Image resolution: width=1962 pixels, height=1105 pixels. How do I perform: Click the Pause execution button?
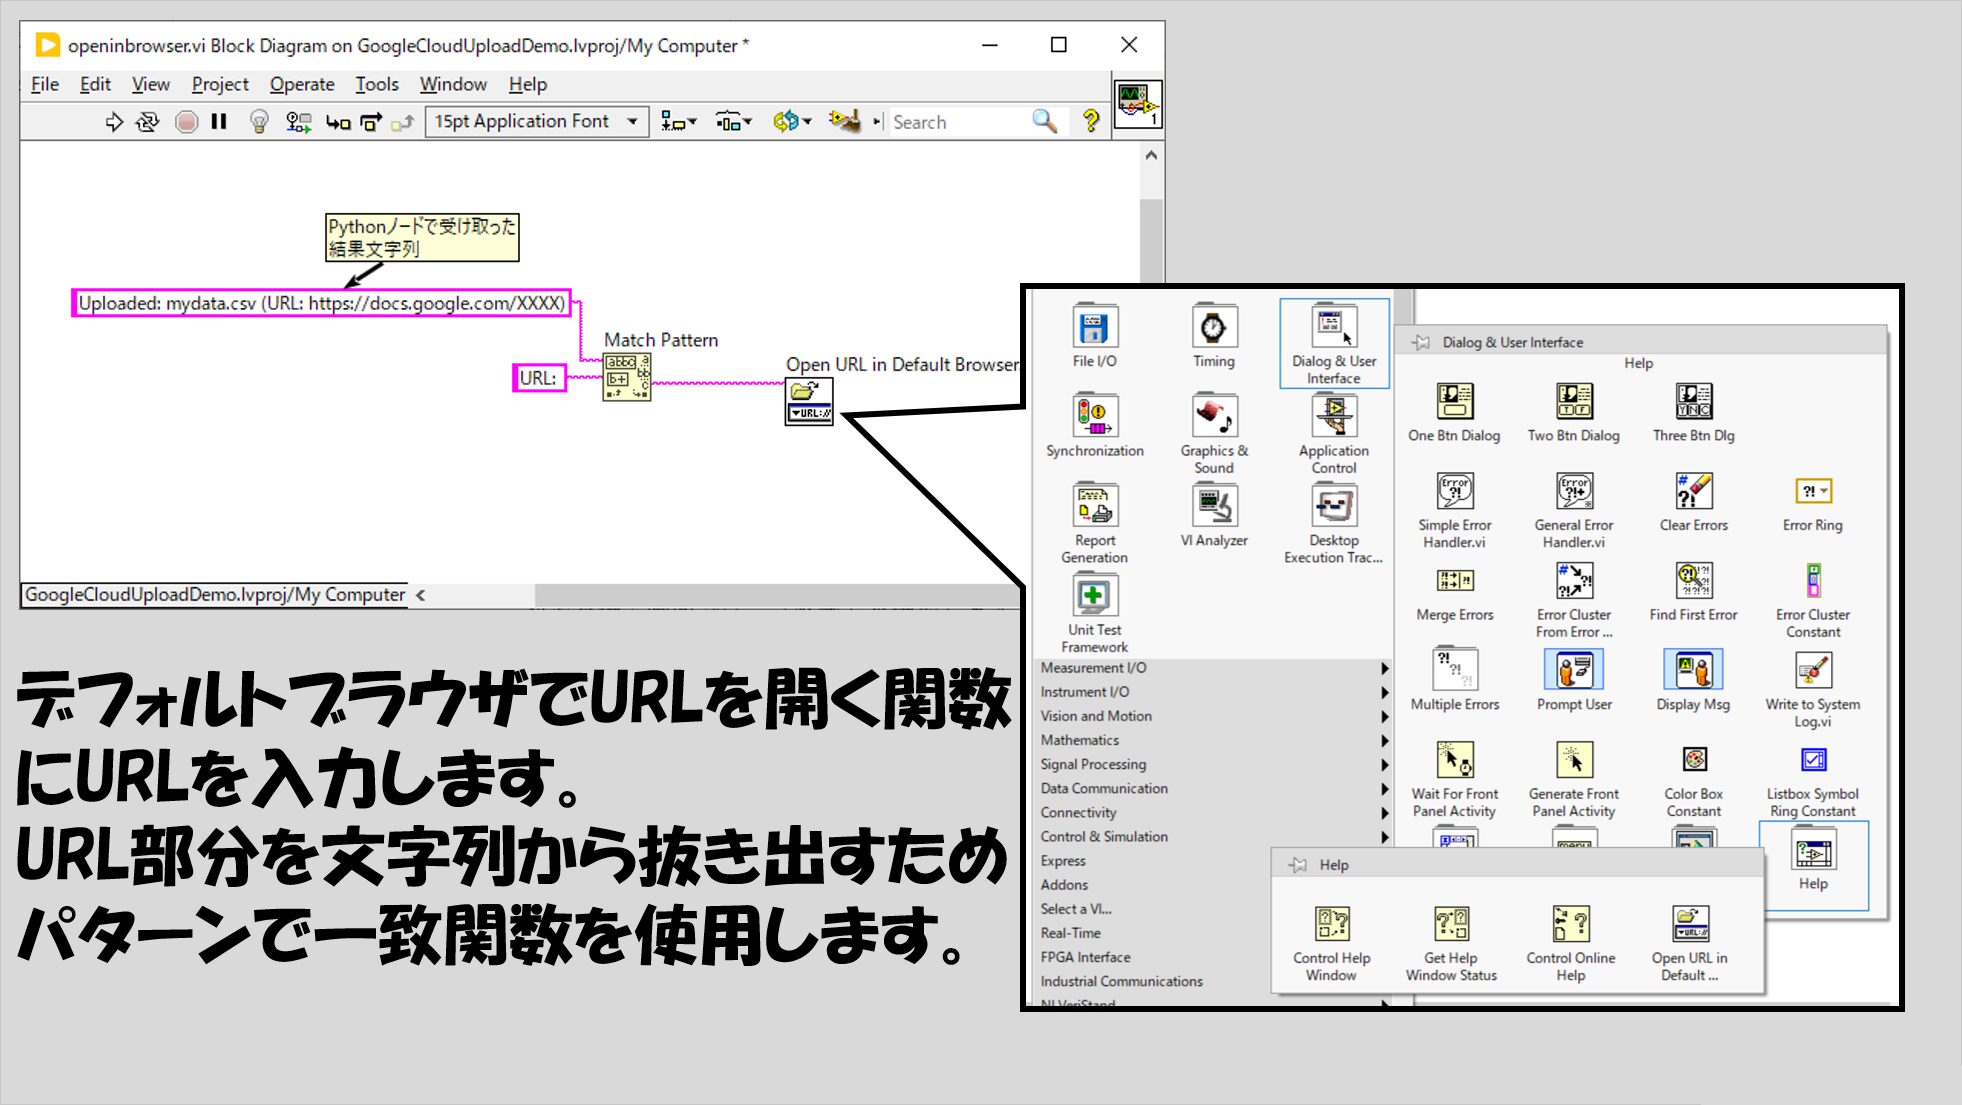[219, 122]
